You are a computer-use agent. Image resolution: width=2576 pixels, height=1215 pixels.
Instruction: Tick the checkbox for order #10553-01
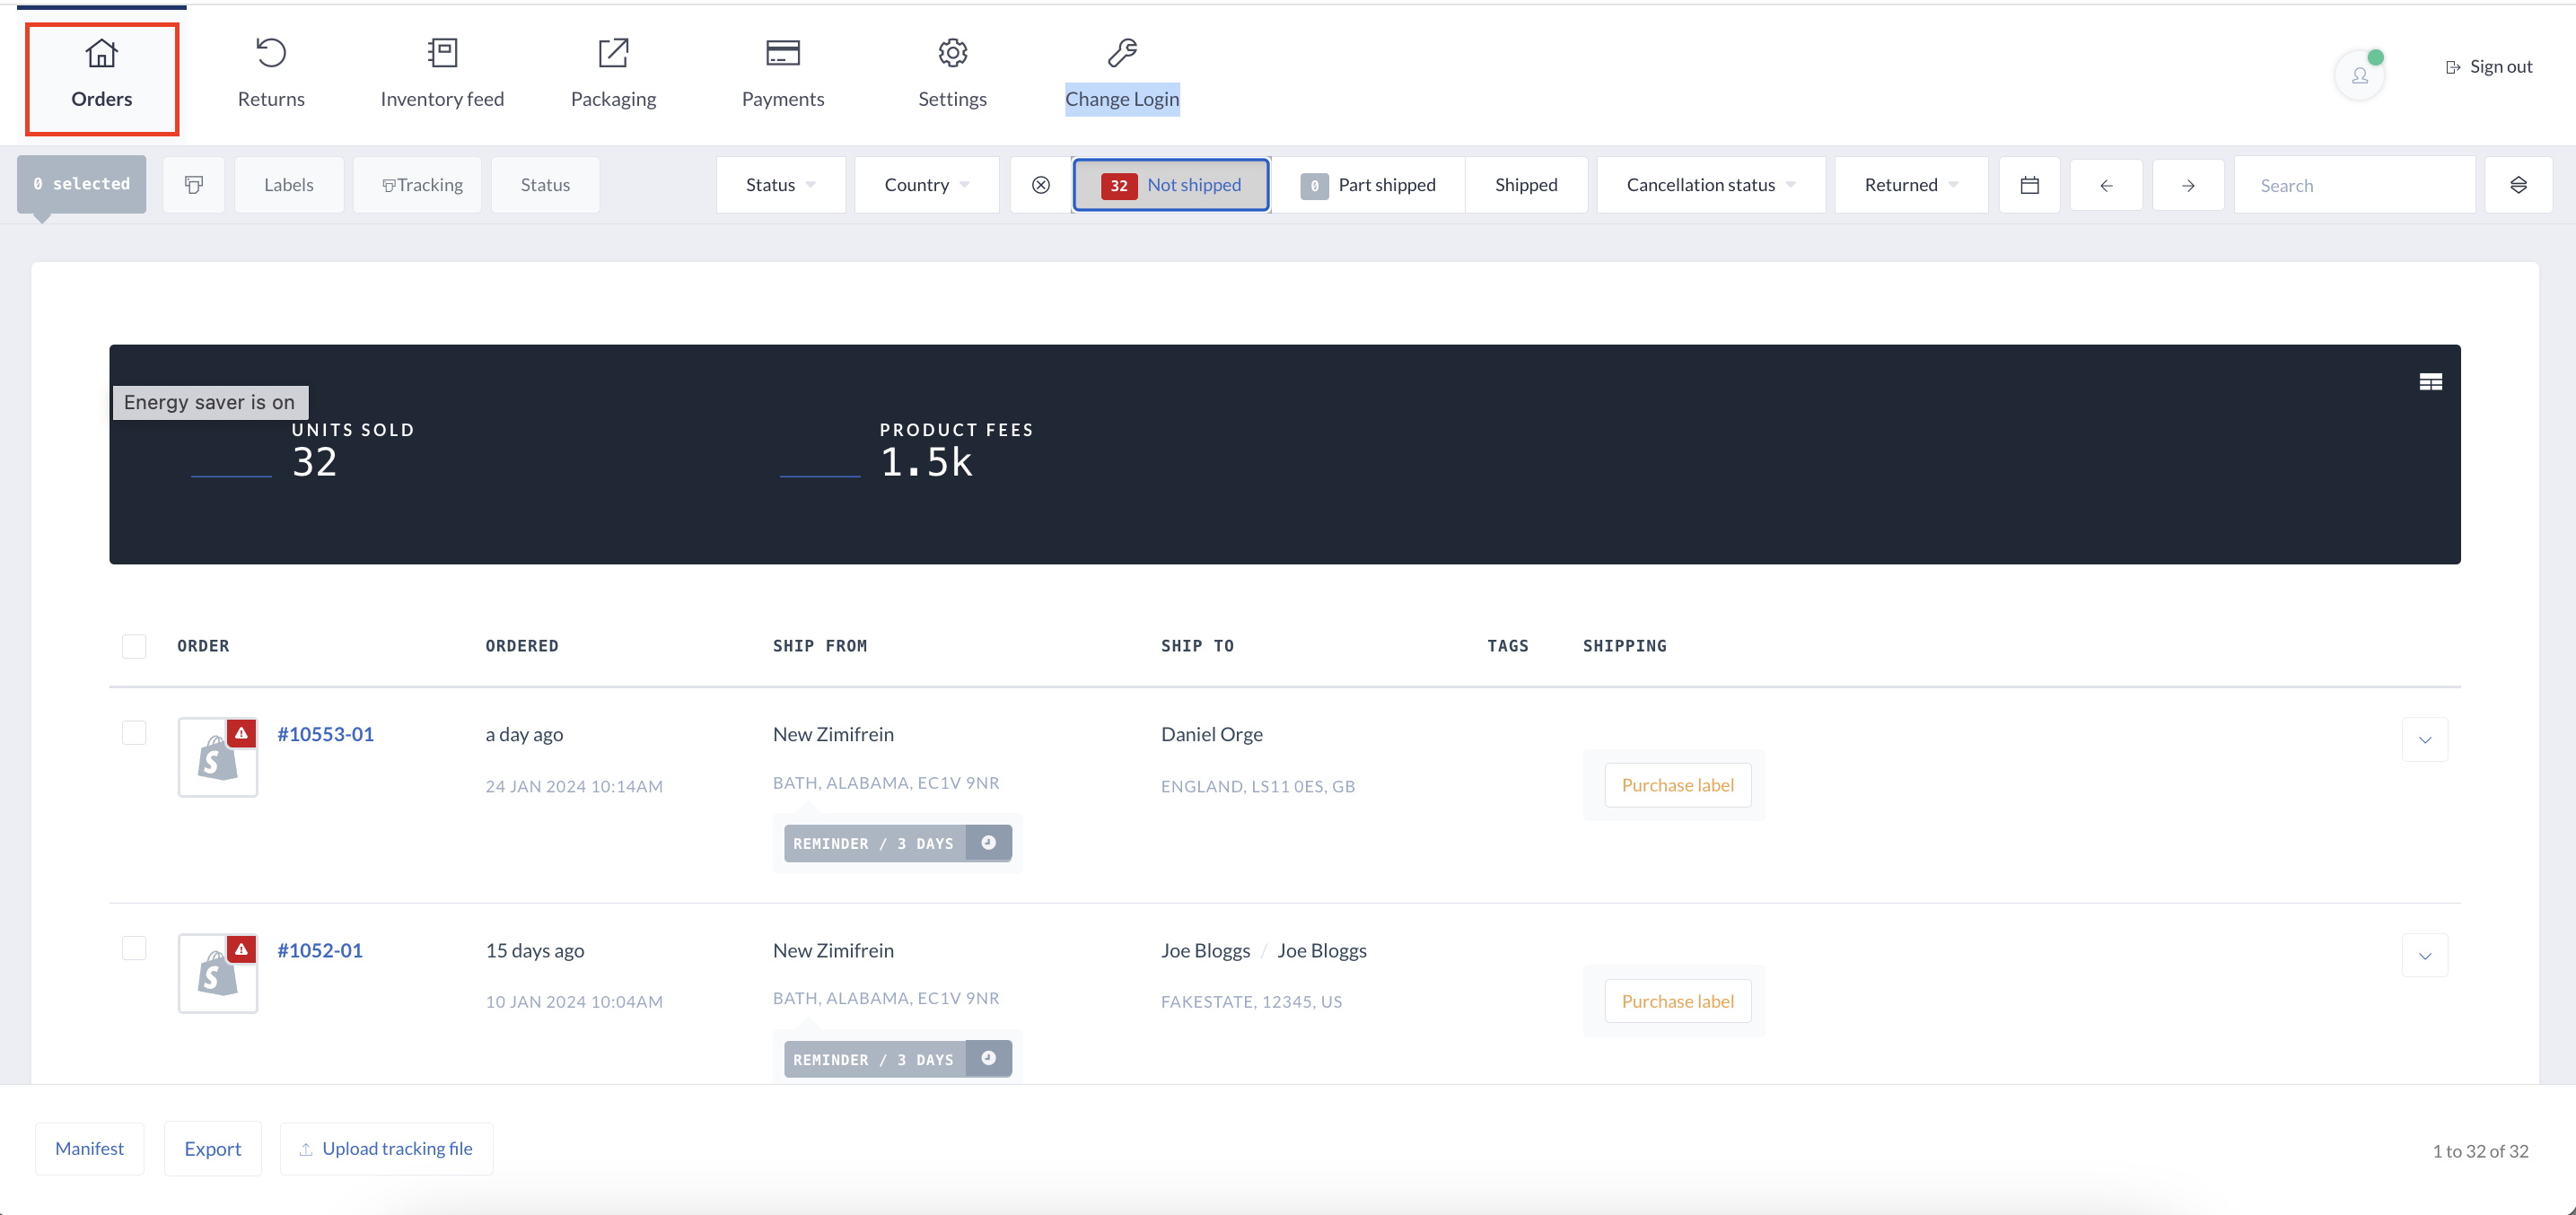coord(134,732)
